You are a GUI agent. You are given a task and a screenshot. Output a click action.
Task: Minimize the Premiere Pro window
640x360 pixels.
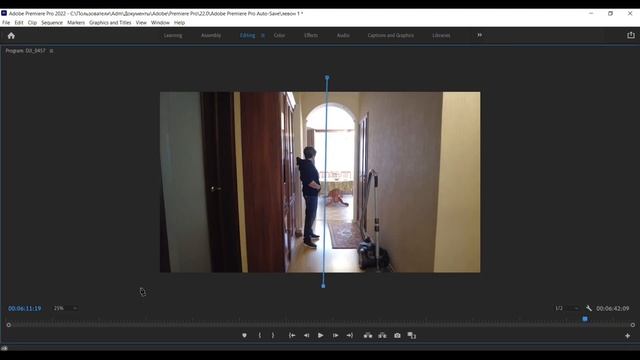click(x=591, y=13)
